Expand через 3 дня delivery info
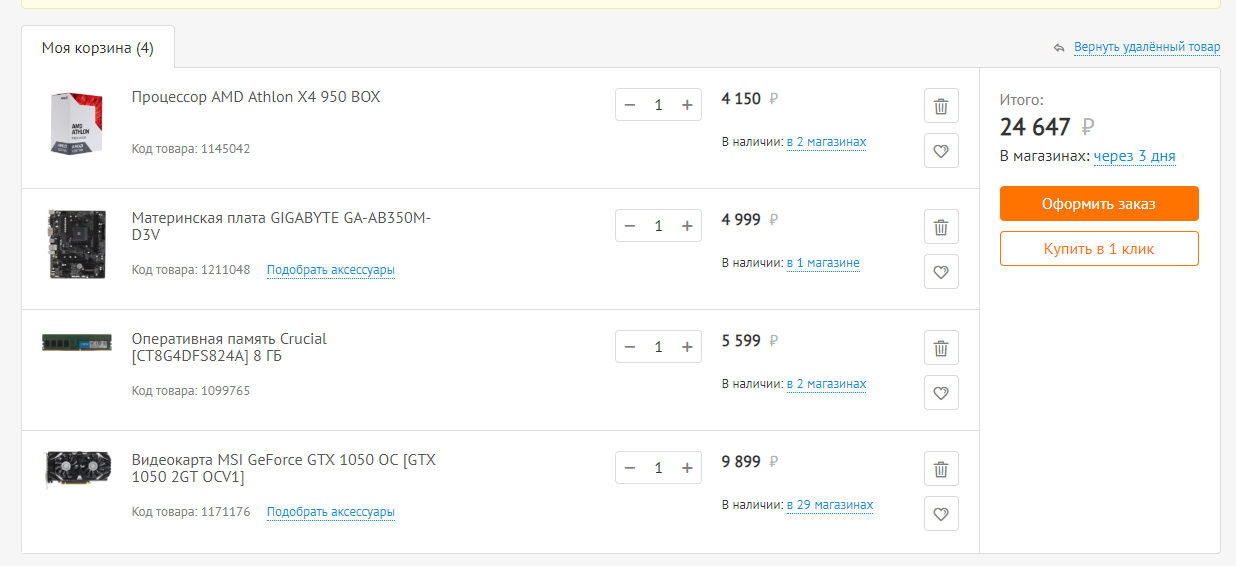This screenshot has height=566, width=1236. pyautogui.click(x=1134, y=156)
